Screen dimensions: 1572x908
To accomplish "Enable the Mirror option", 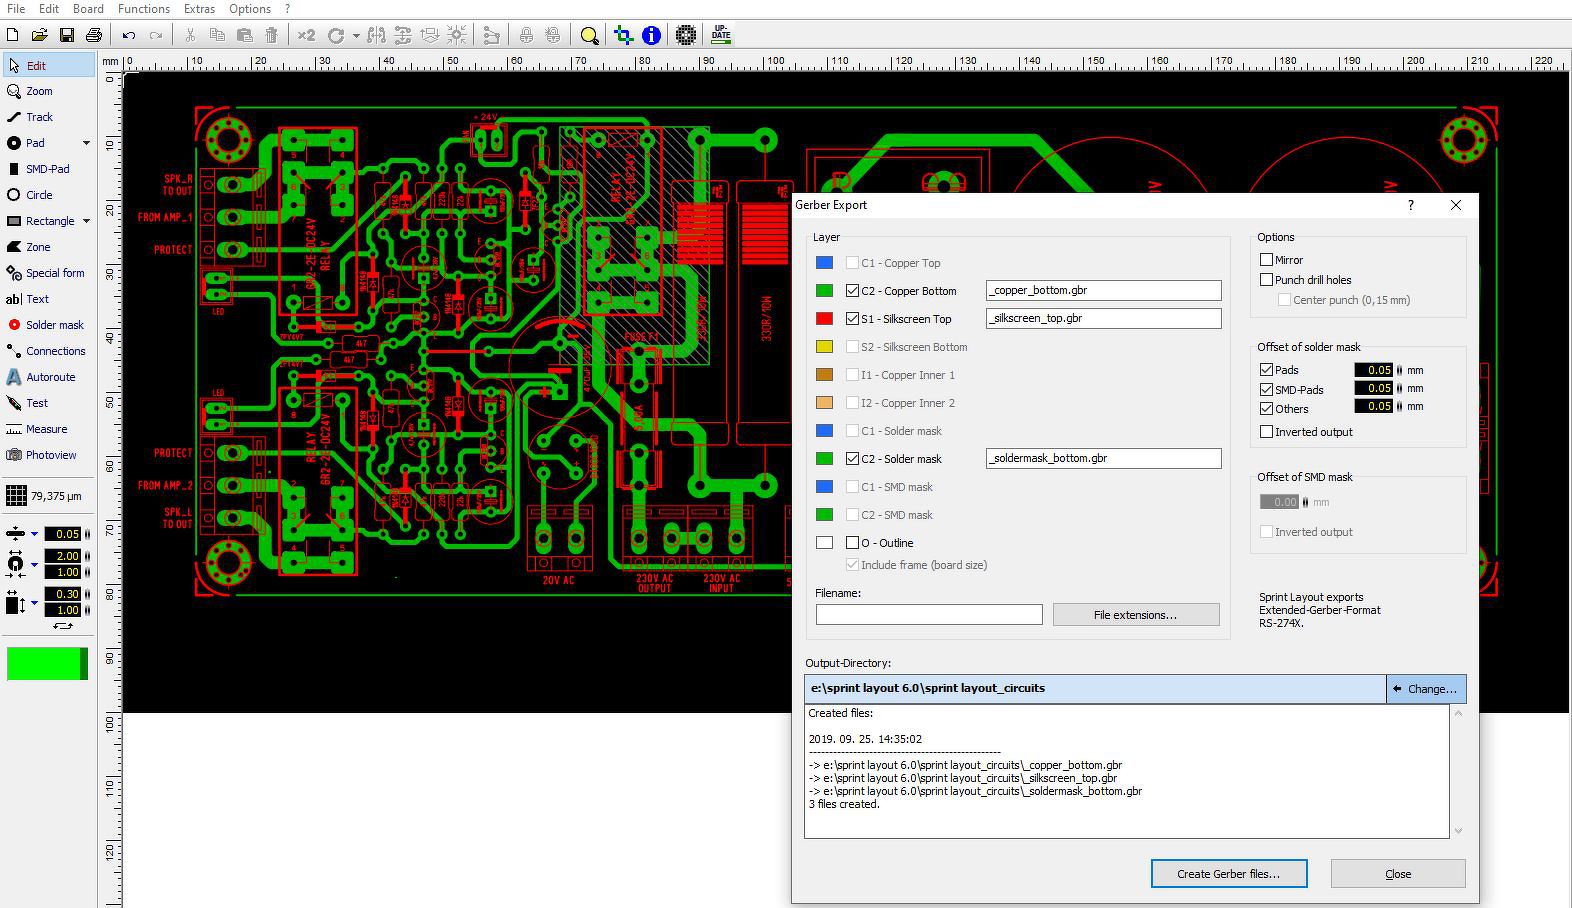I will [x=1266, y=260].
